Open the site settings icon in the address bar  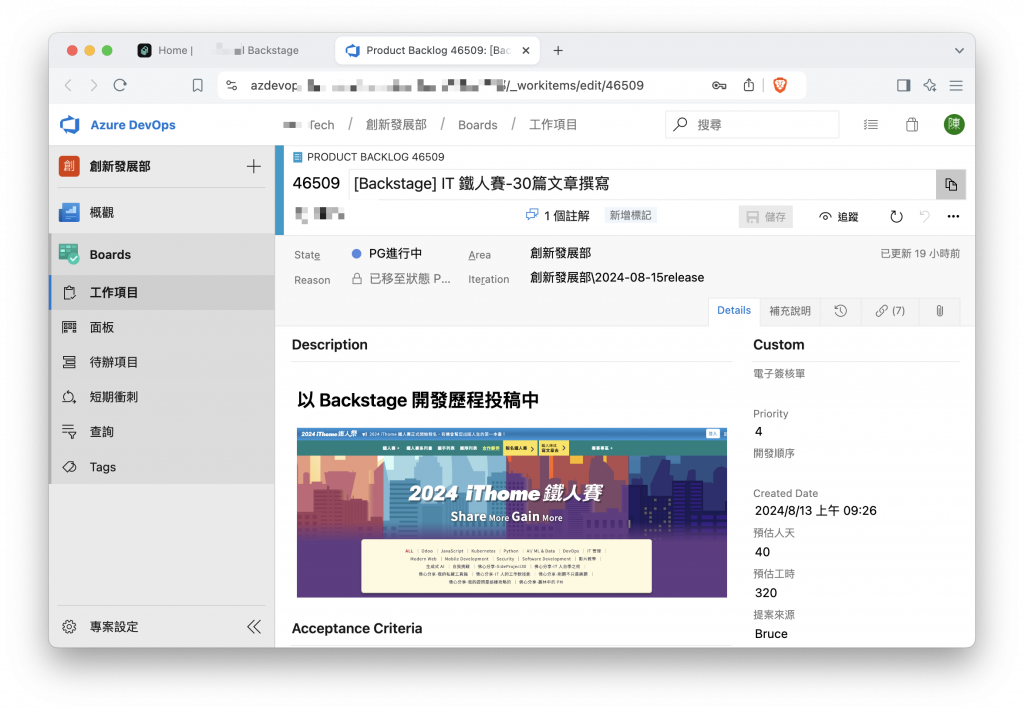tap(232, 86)
